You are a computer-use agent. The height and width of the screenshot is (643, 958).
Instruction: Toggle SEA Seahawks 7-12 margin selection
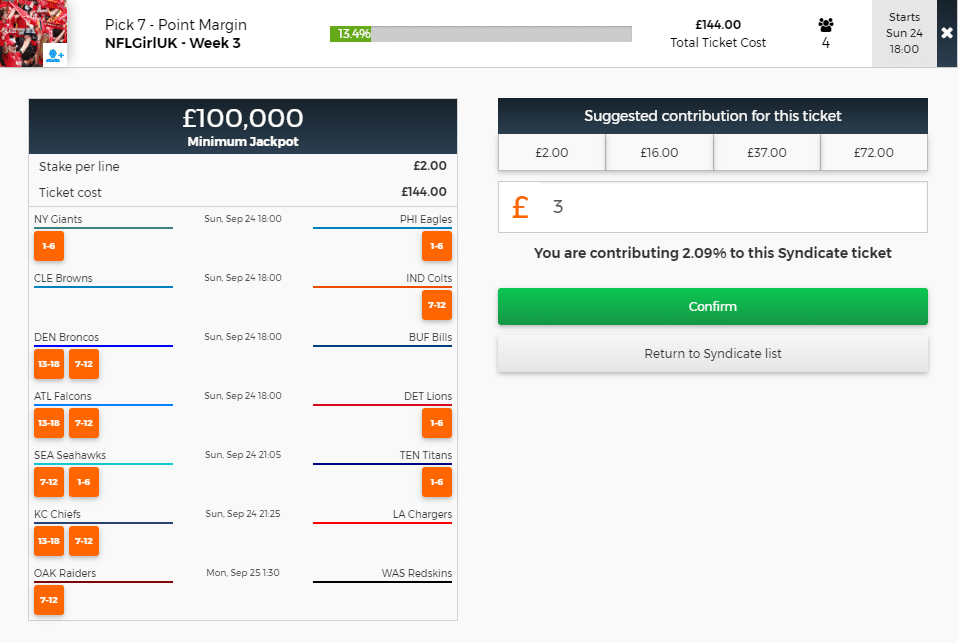tap(49, 482)
